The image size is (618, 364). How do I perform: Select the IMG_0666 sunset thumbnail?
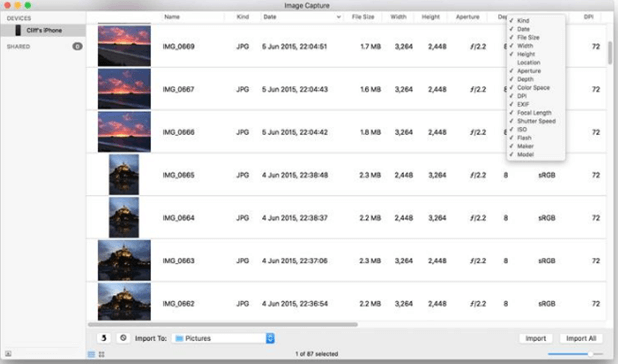point(124,132)
